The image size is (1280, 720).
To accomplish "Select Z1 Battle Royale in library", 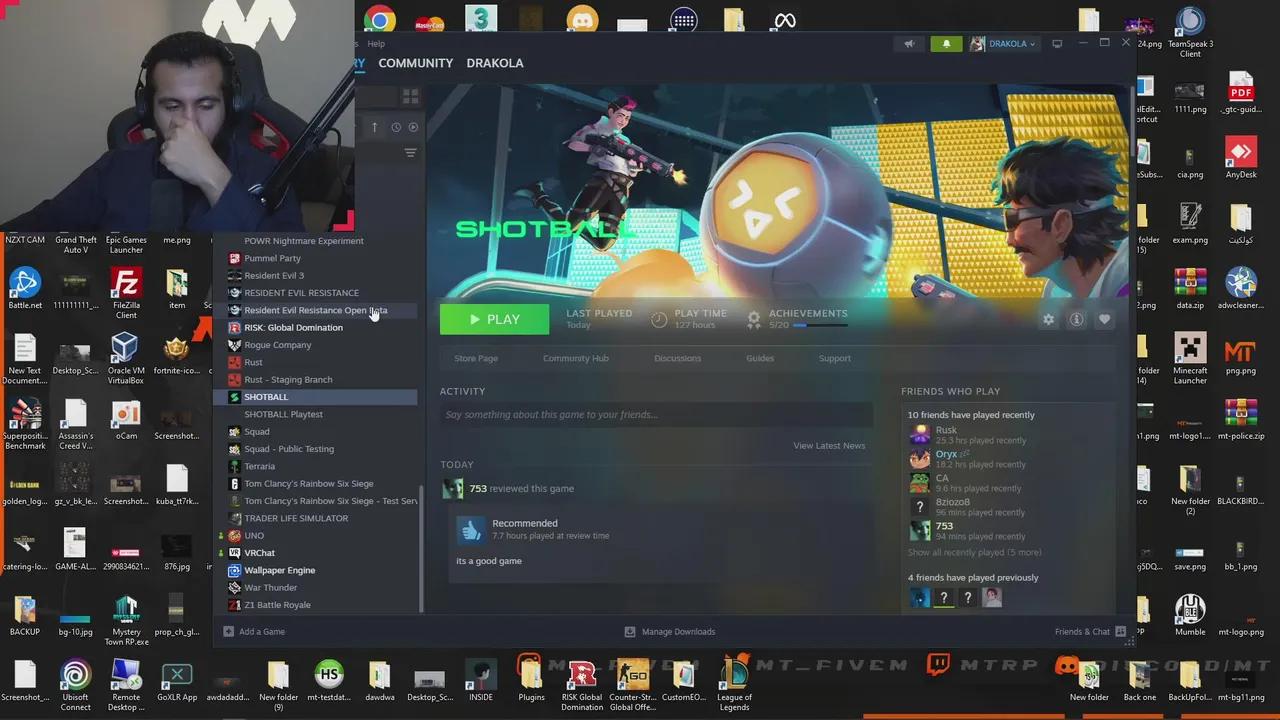I will (277, 605).
